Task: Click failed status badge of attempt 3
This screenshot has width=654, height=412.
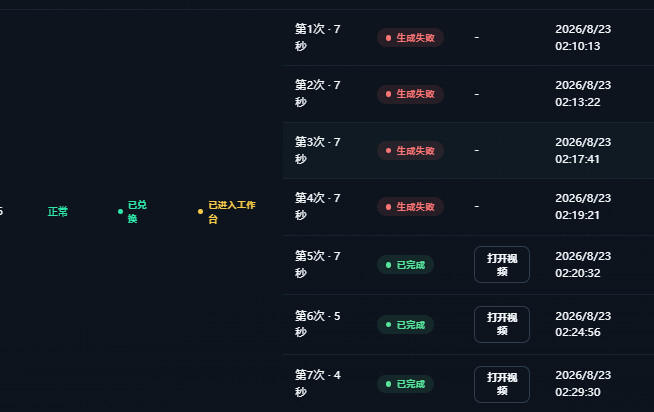Action: [x=410, y=151]
